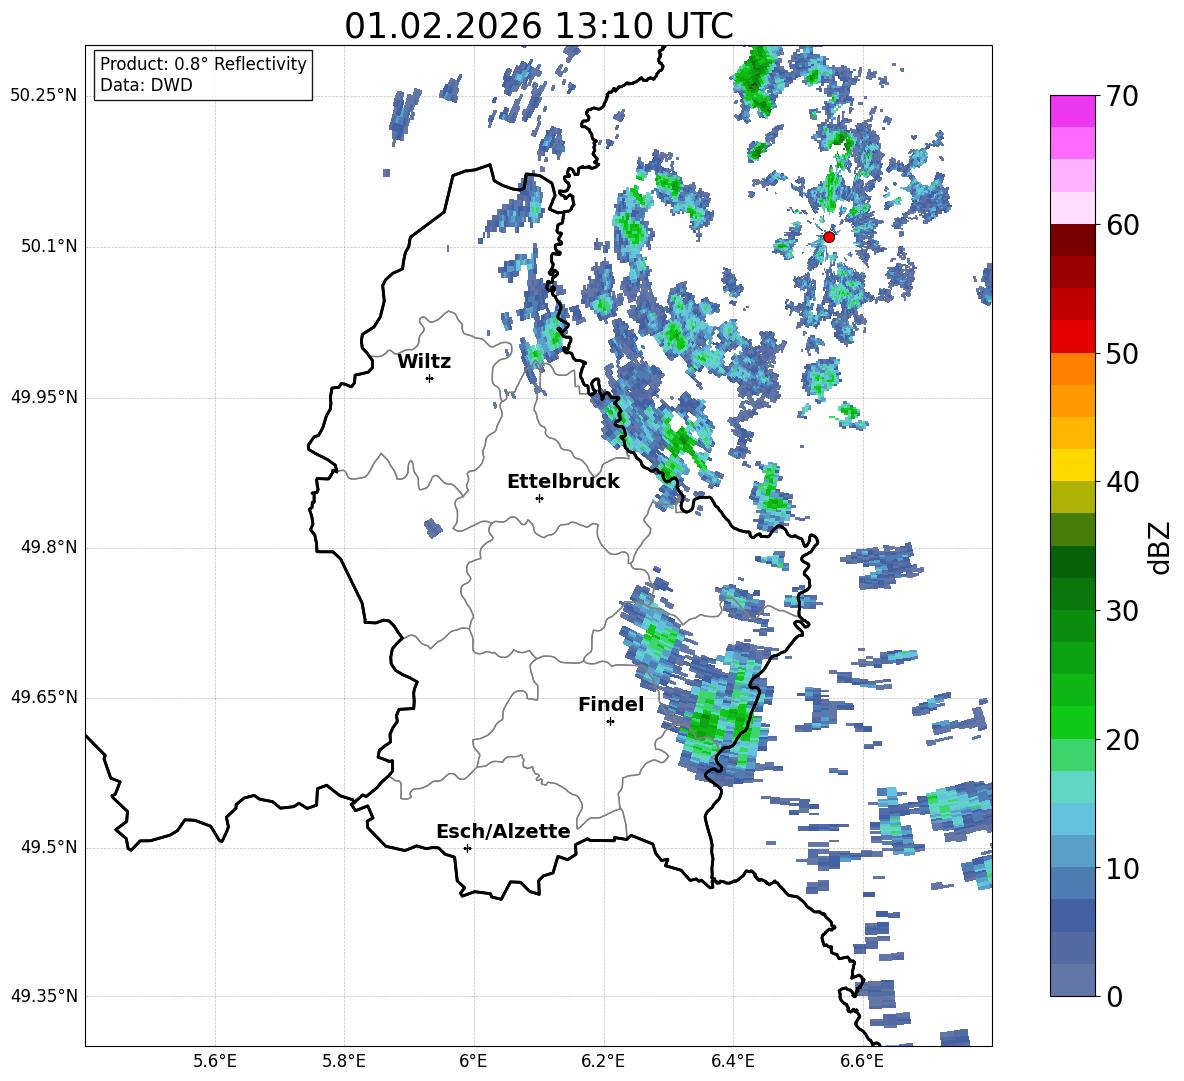
Task: Click the title 01.02.2026 13:10 UTC
Action: [x=539, y=26]
